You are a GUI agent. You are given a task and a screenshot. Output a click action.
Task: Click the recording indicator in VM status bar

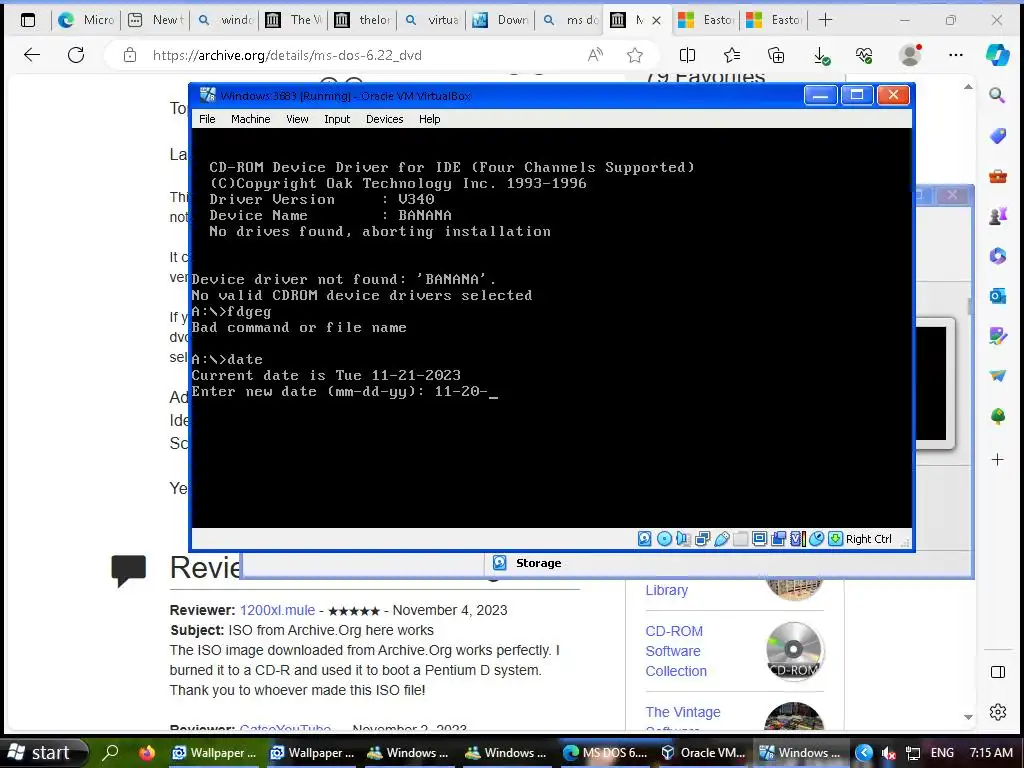tap(778, 539)
